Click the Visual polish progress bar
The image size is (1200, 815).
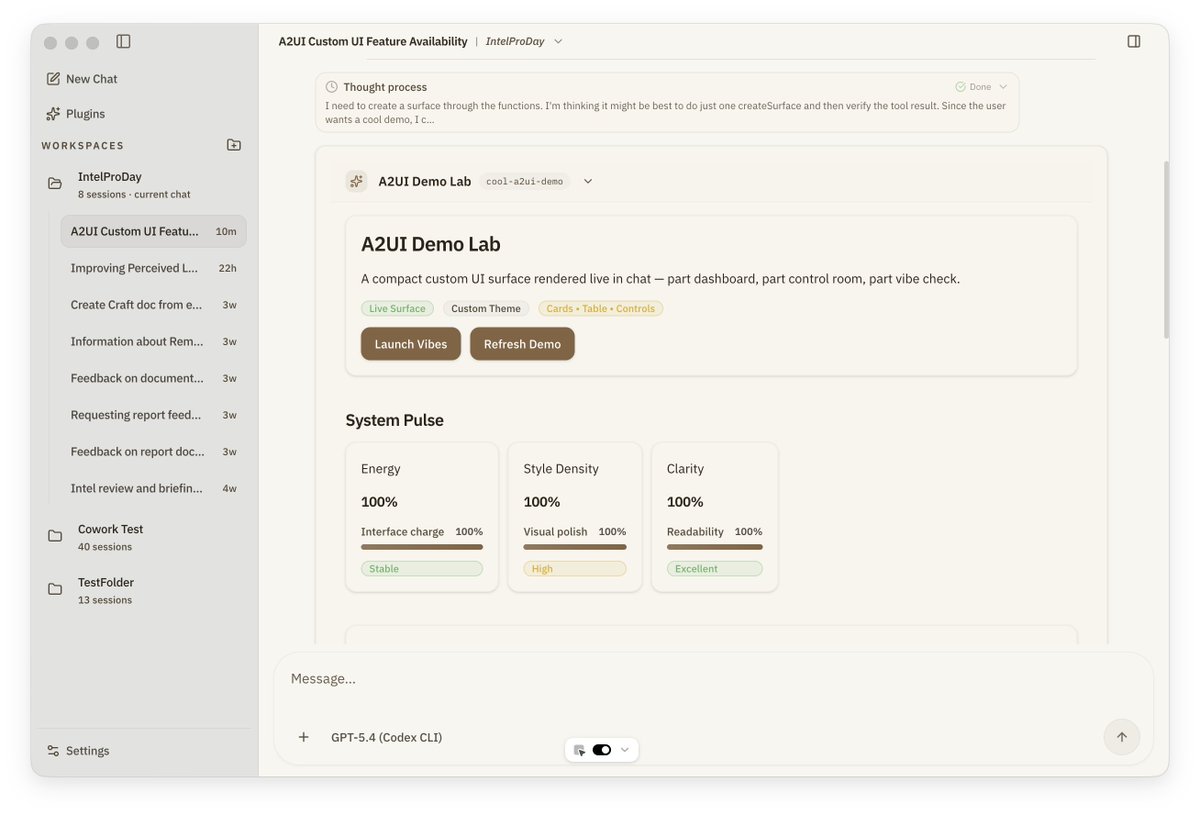[x=575, y=547]
